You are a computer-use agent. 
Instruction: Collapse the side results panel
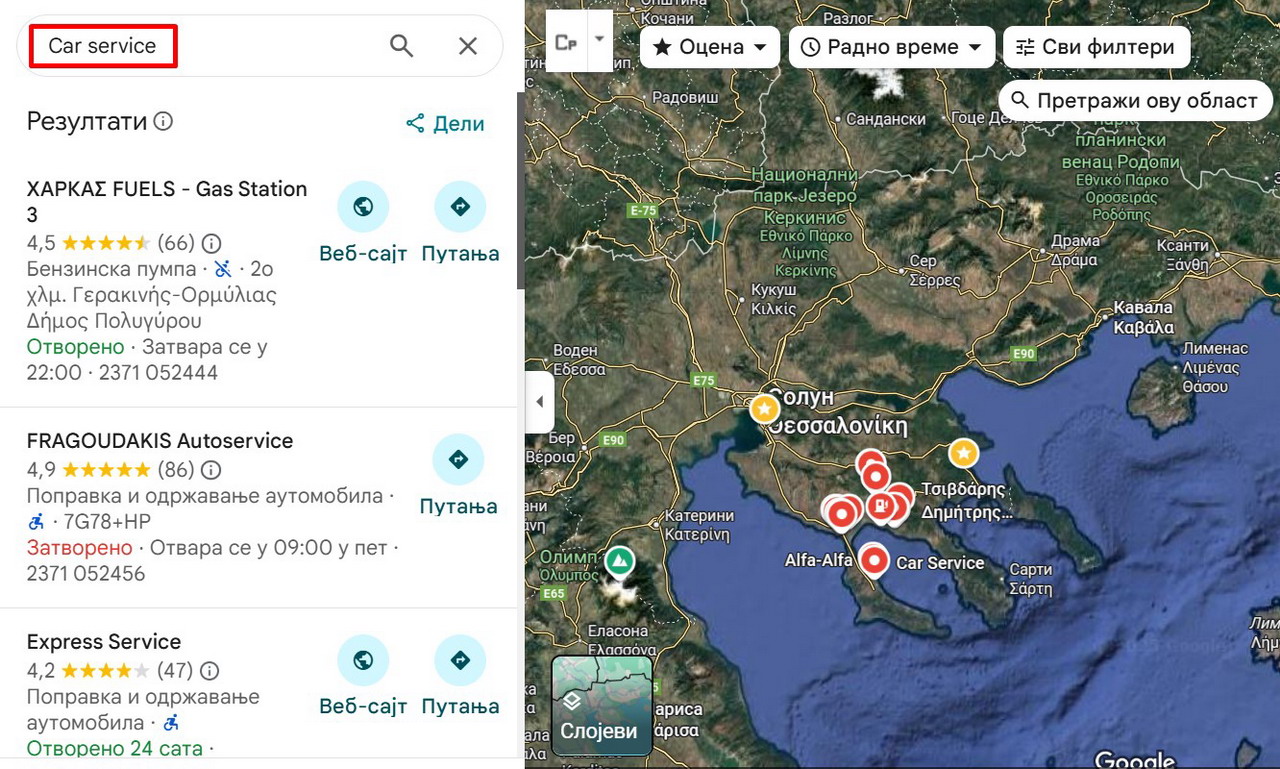point(540,402)
